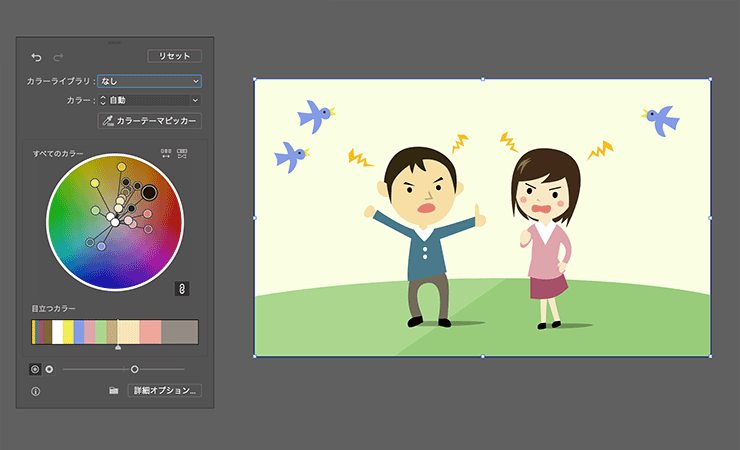740x450 pixels.
Task: Click the info icon at panel bottom
Action: pos(35,391)
